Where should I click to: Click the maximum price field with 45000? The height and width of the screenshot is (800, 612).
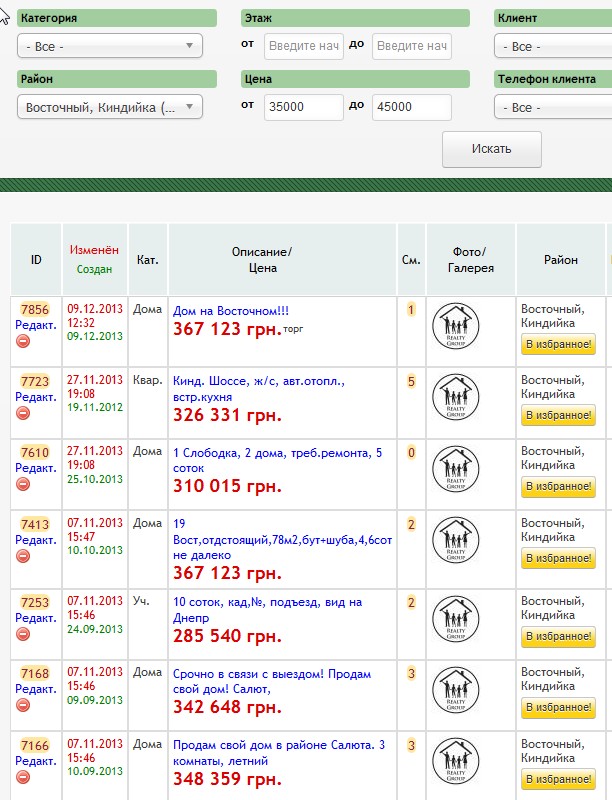(x=411, y=107)
